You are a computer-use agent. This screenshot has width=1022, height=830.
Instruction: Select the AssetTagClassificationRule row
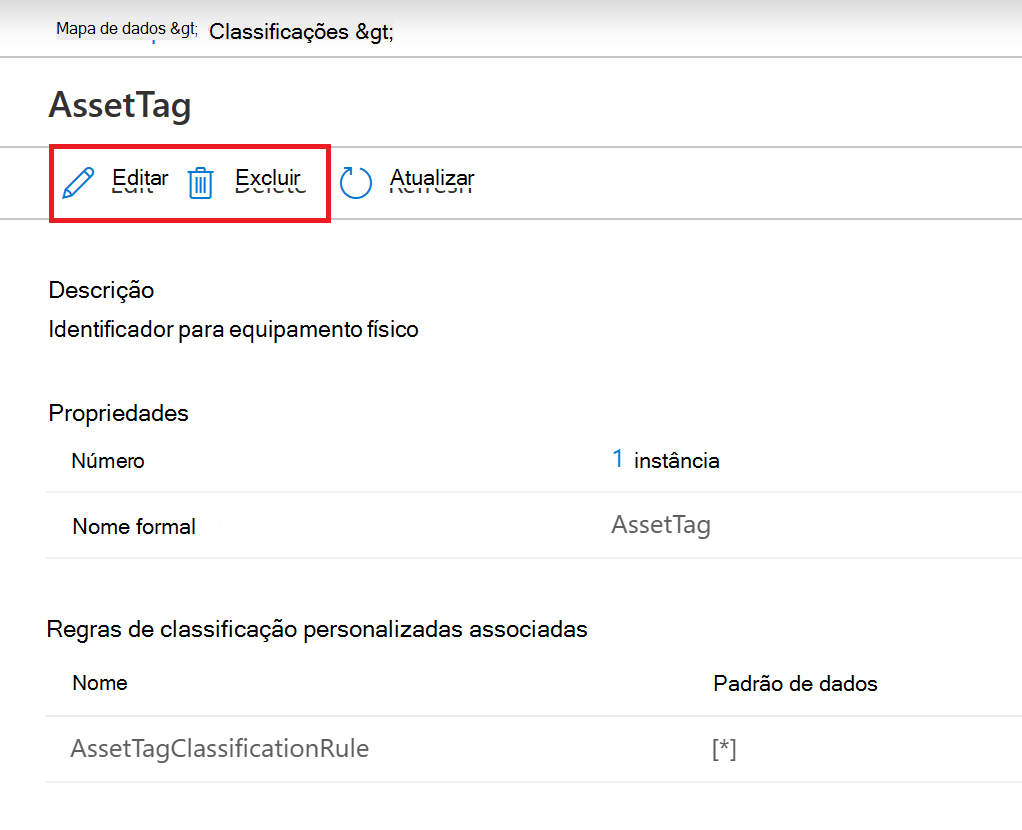point(219,748)
